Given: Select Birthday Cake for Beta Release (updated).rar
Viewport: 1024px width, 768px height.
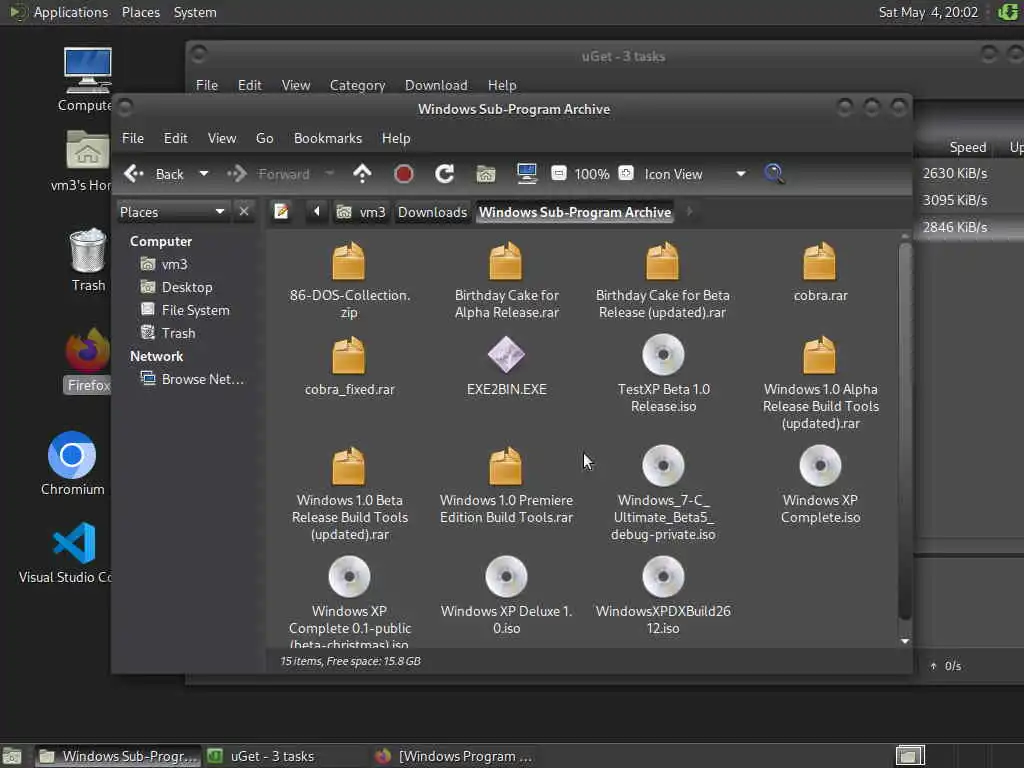Looking at the screenshot, I should (663, 280).
